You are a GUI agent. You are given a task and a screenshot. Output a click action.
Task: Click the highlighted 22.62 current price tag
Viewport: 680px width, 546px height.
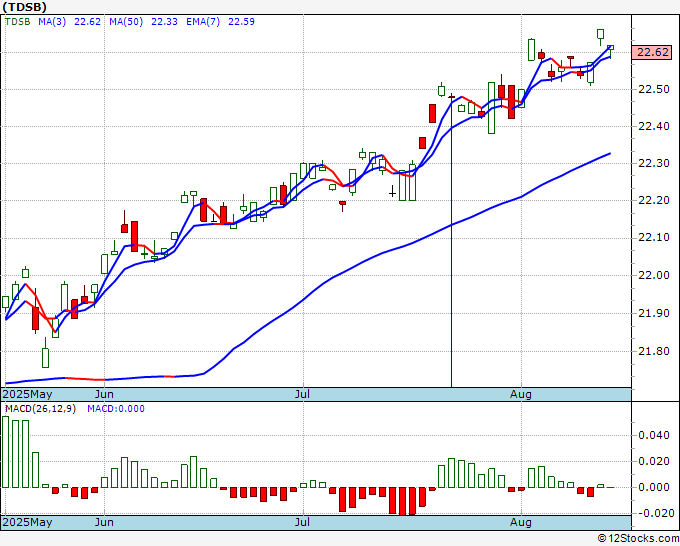pyautogui.click(x=653, y=52)
